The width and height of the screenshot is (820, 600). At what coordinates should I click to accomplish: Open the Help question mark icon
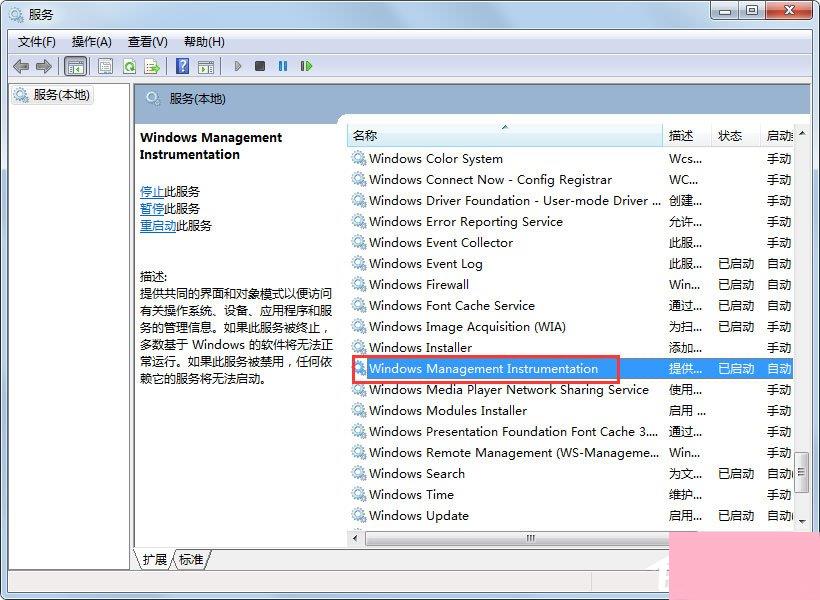point(183,66)
